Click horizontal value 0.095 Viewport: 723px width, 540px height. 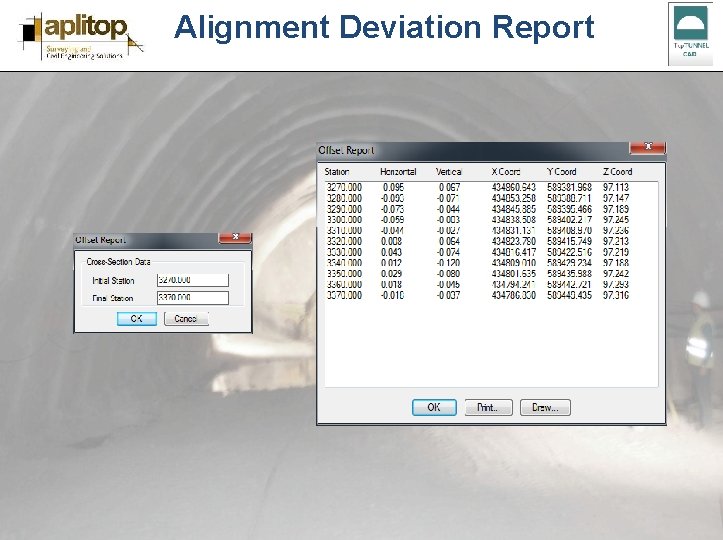(393, 187)
